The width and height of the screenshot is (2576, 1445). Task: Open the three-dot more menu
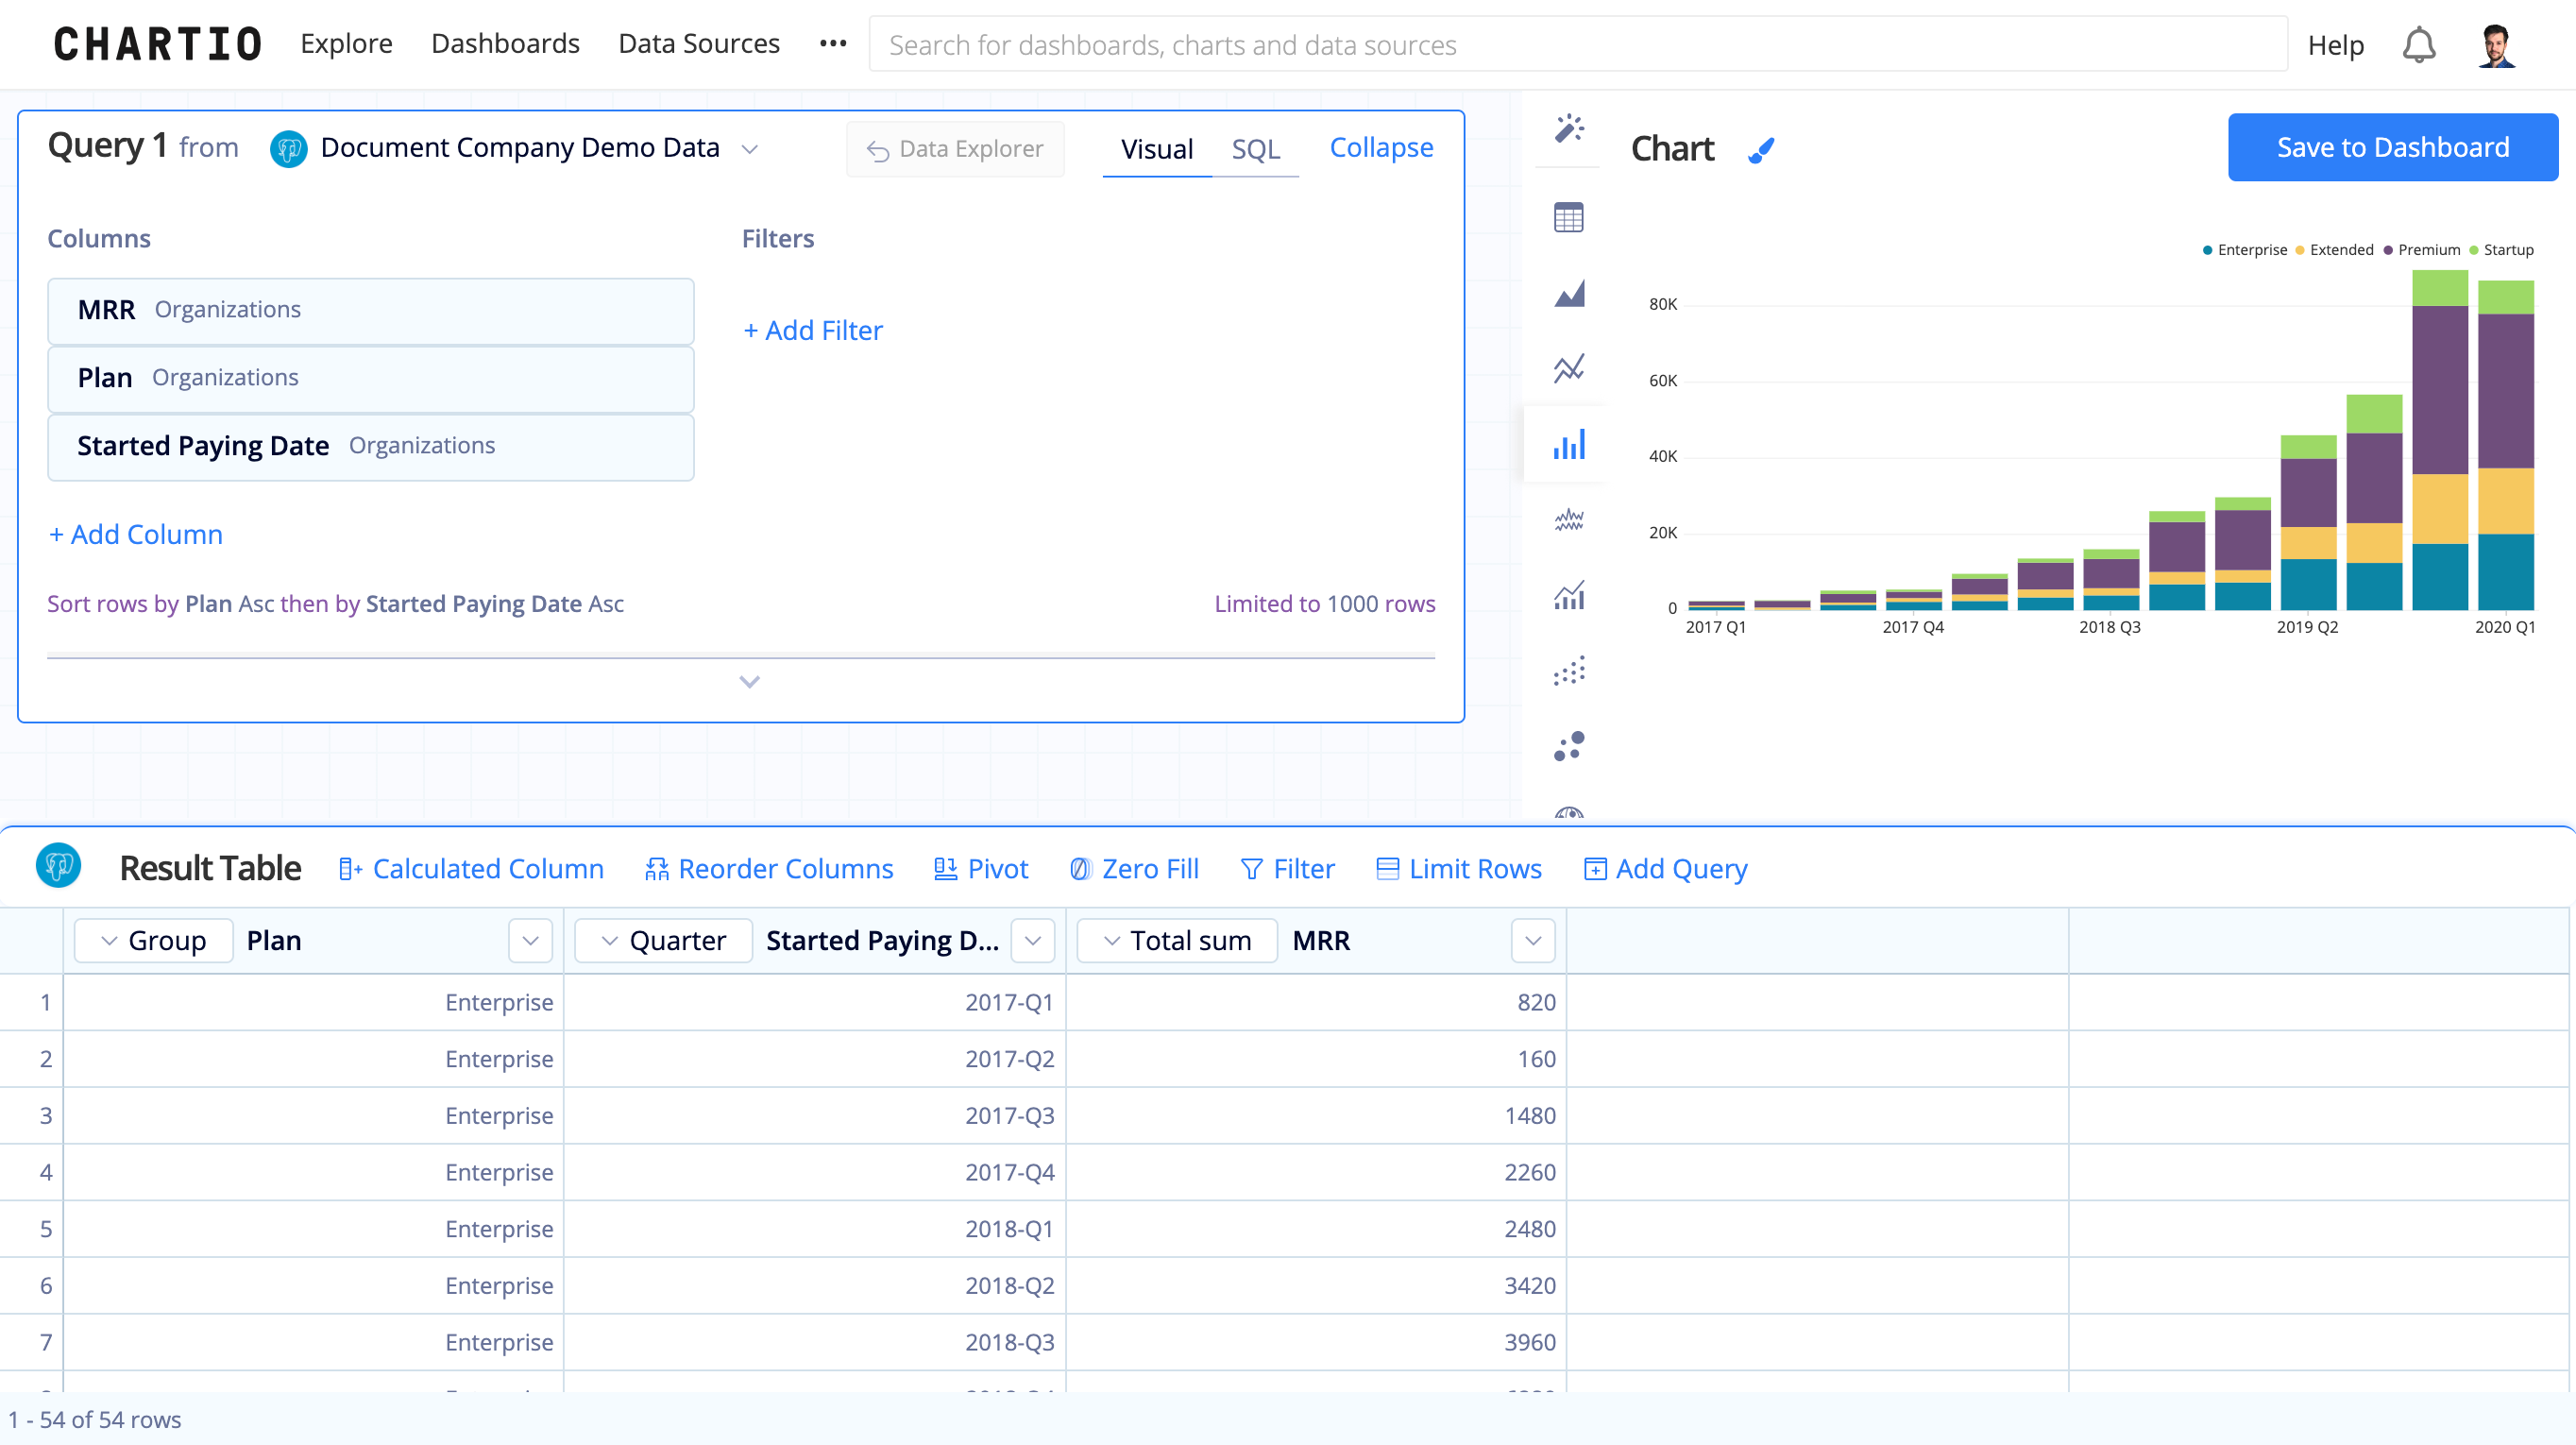coord(833,44)
